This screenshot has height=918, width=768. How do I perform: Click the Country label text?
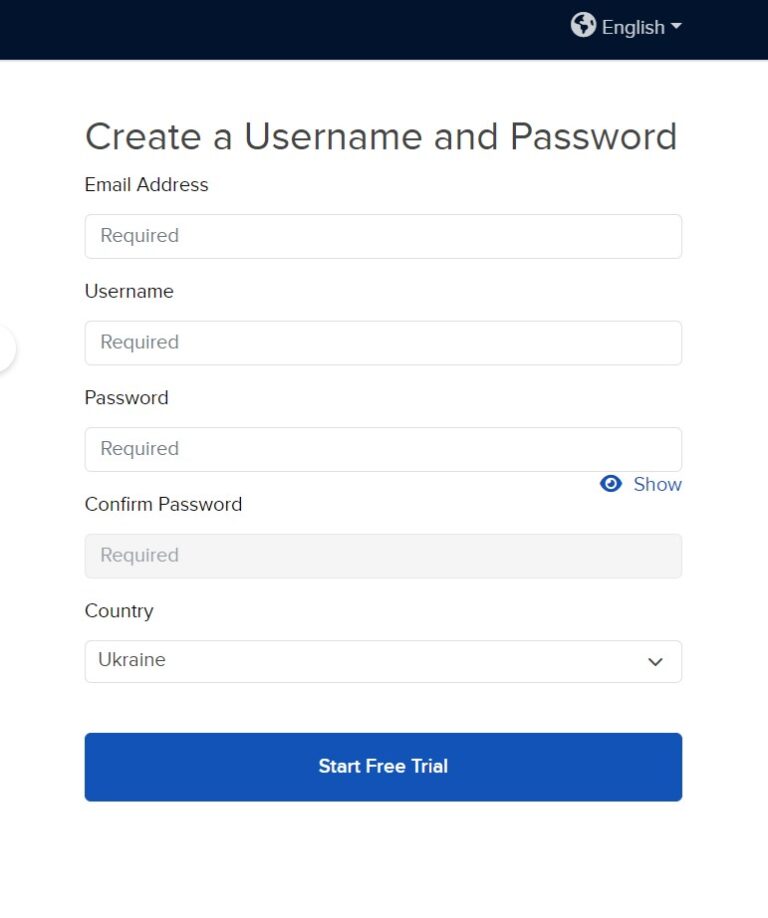[119, 611]
